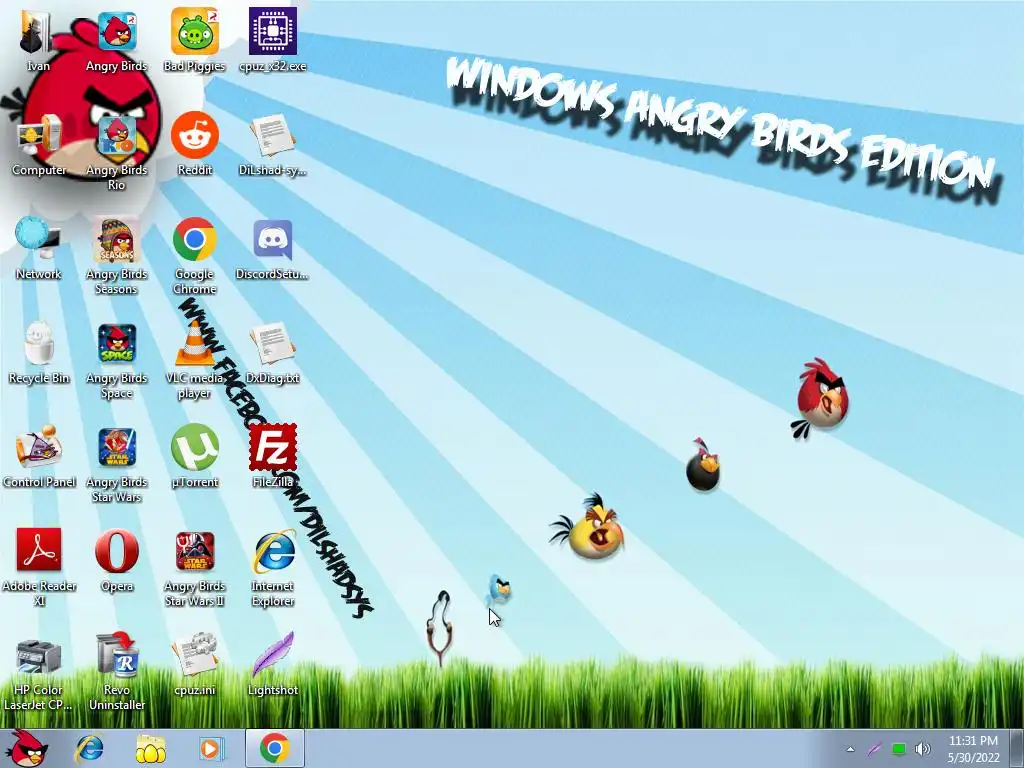Image resolution: width=1024 pixels, height=768 pixels.
Task: Open the Google Chrome desktop shortcut
Action: coord(195,240)
